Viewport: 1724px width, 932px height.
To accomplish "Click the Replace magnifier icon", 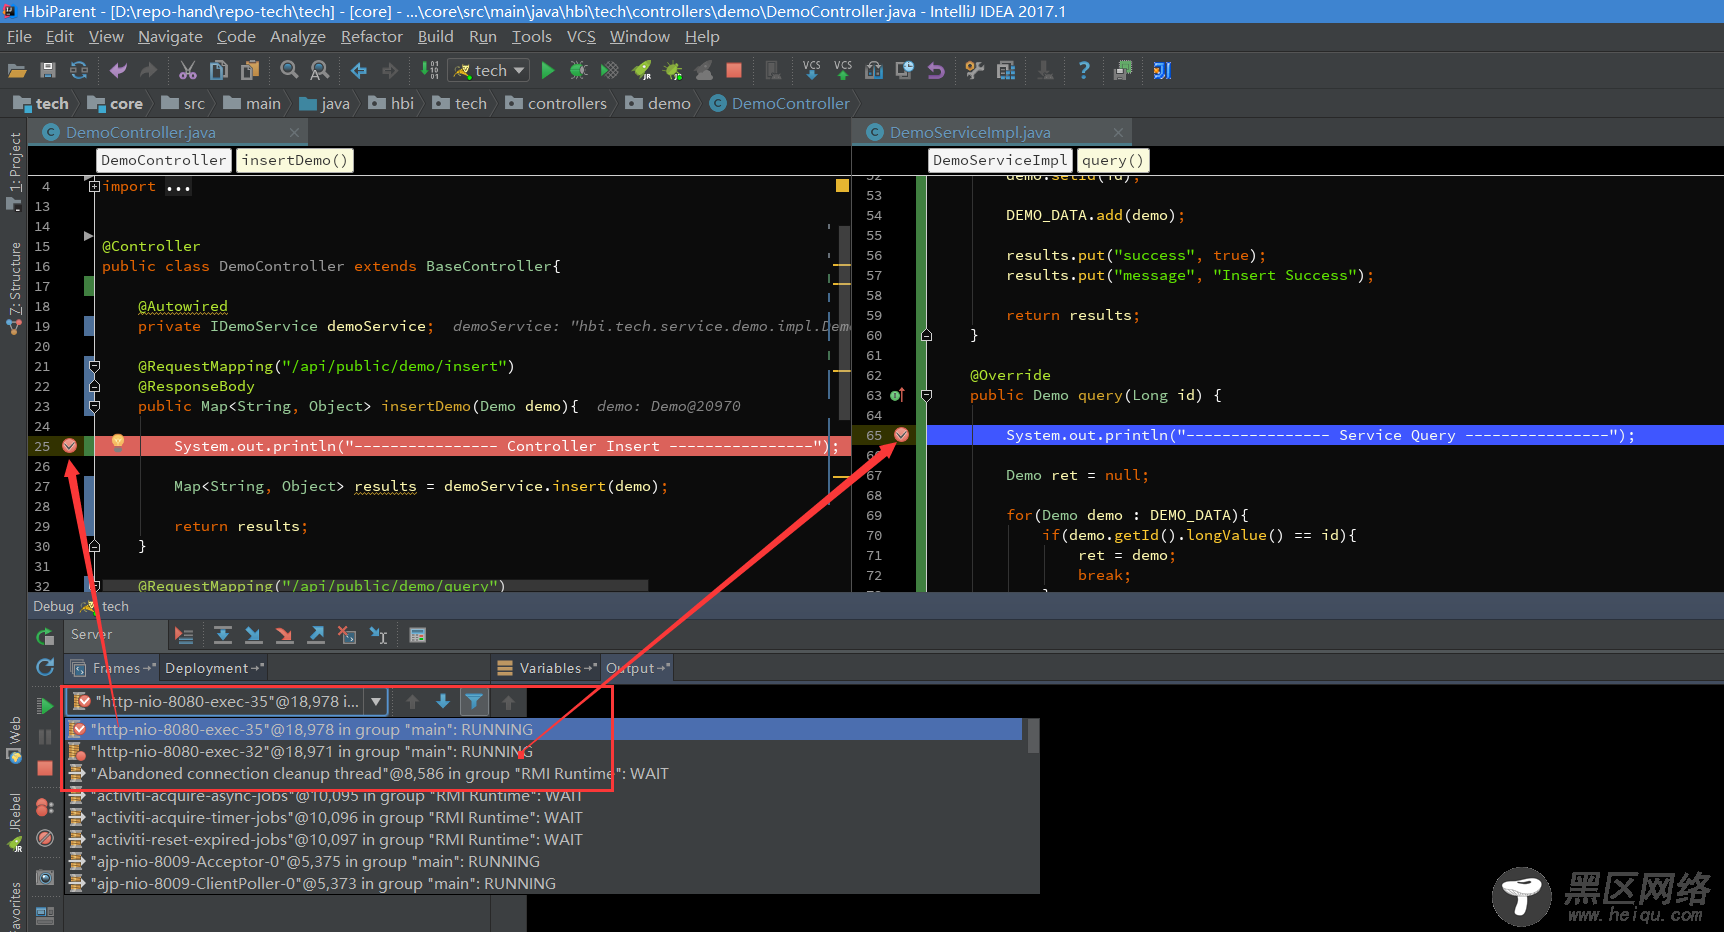I will click(320, 70).
